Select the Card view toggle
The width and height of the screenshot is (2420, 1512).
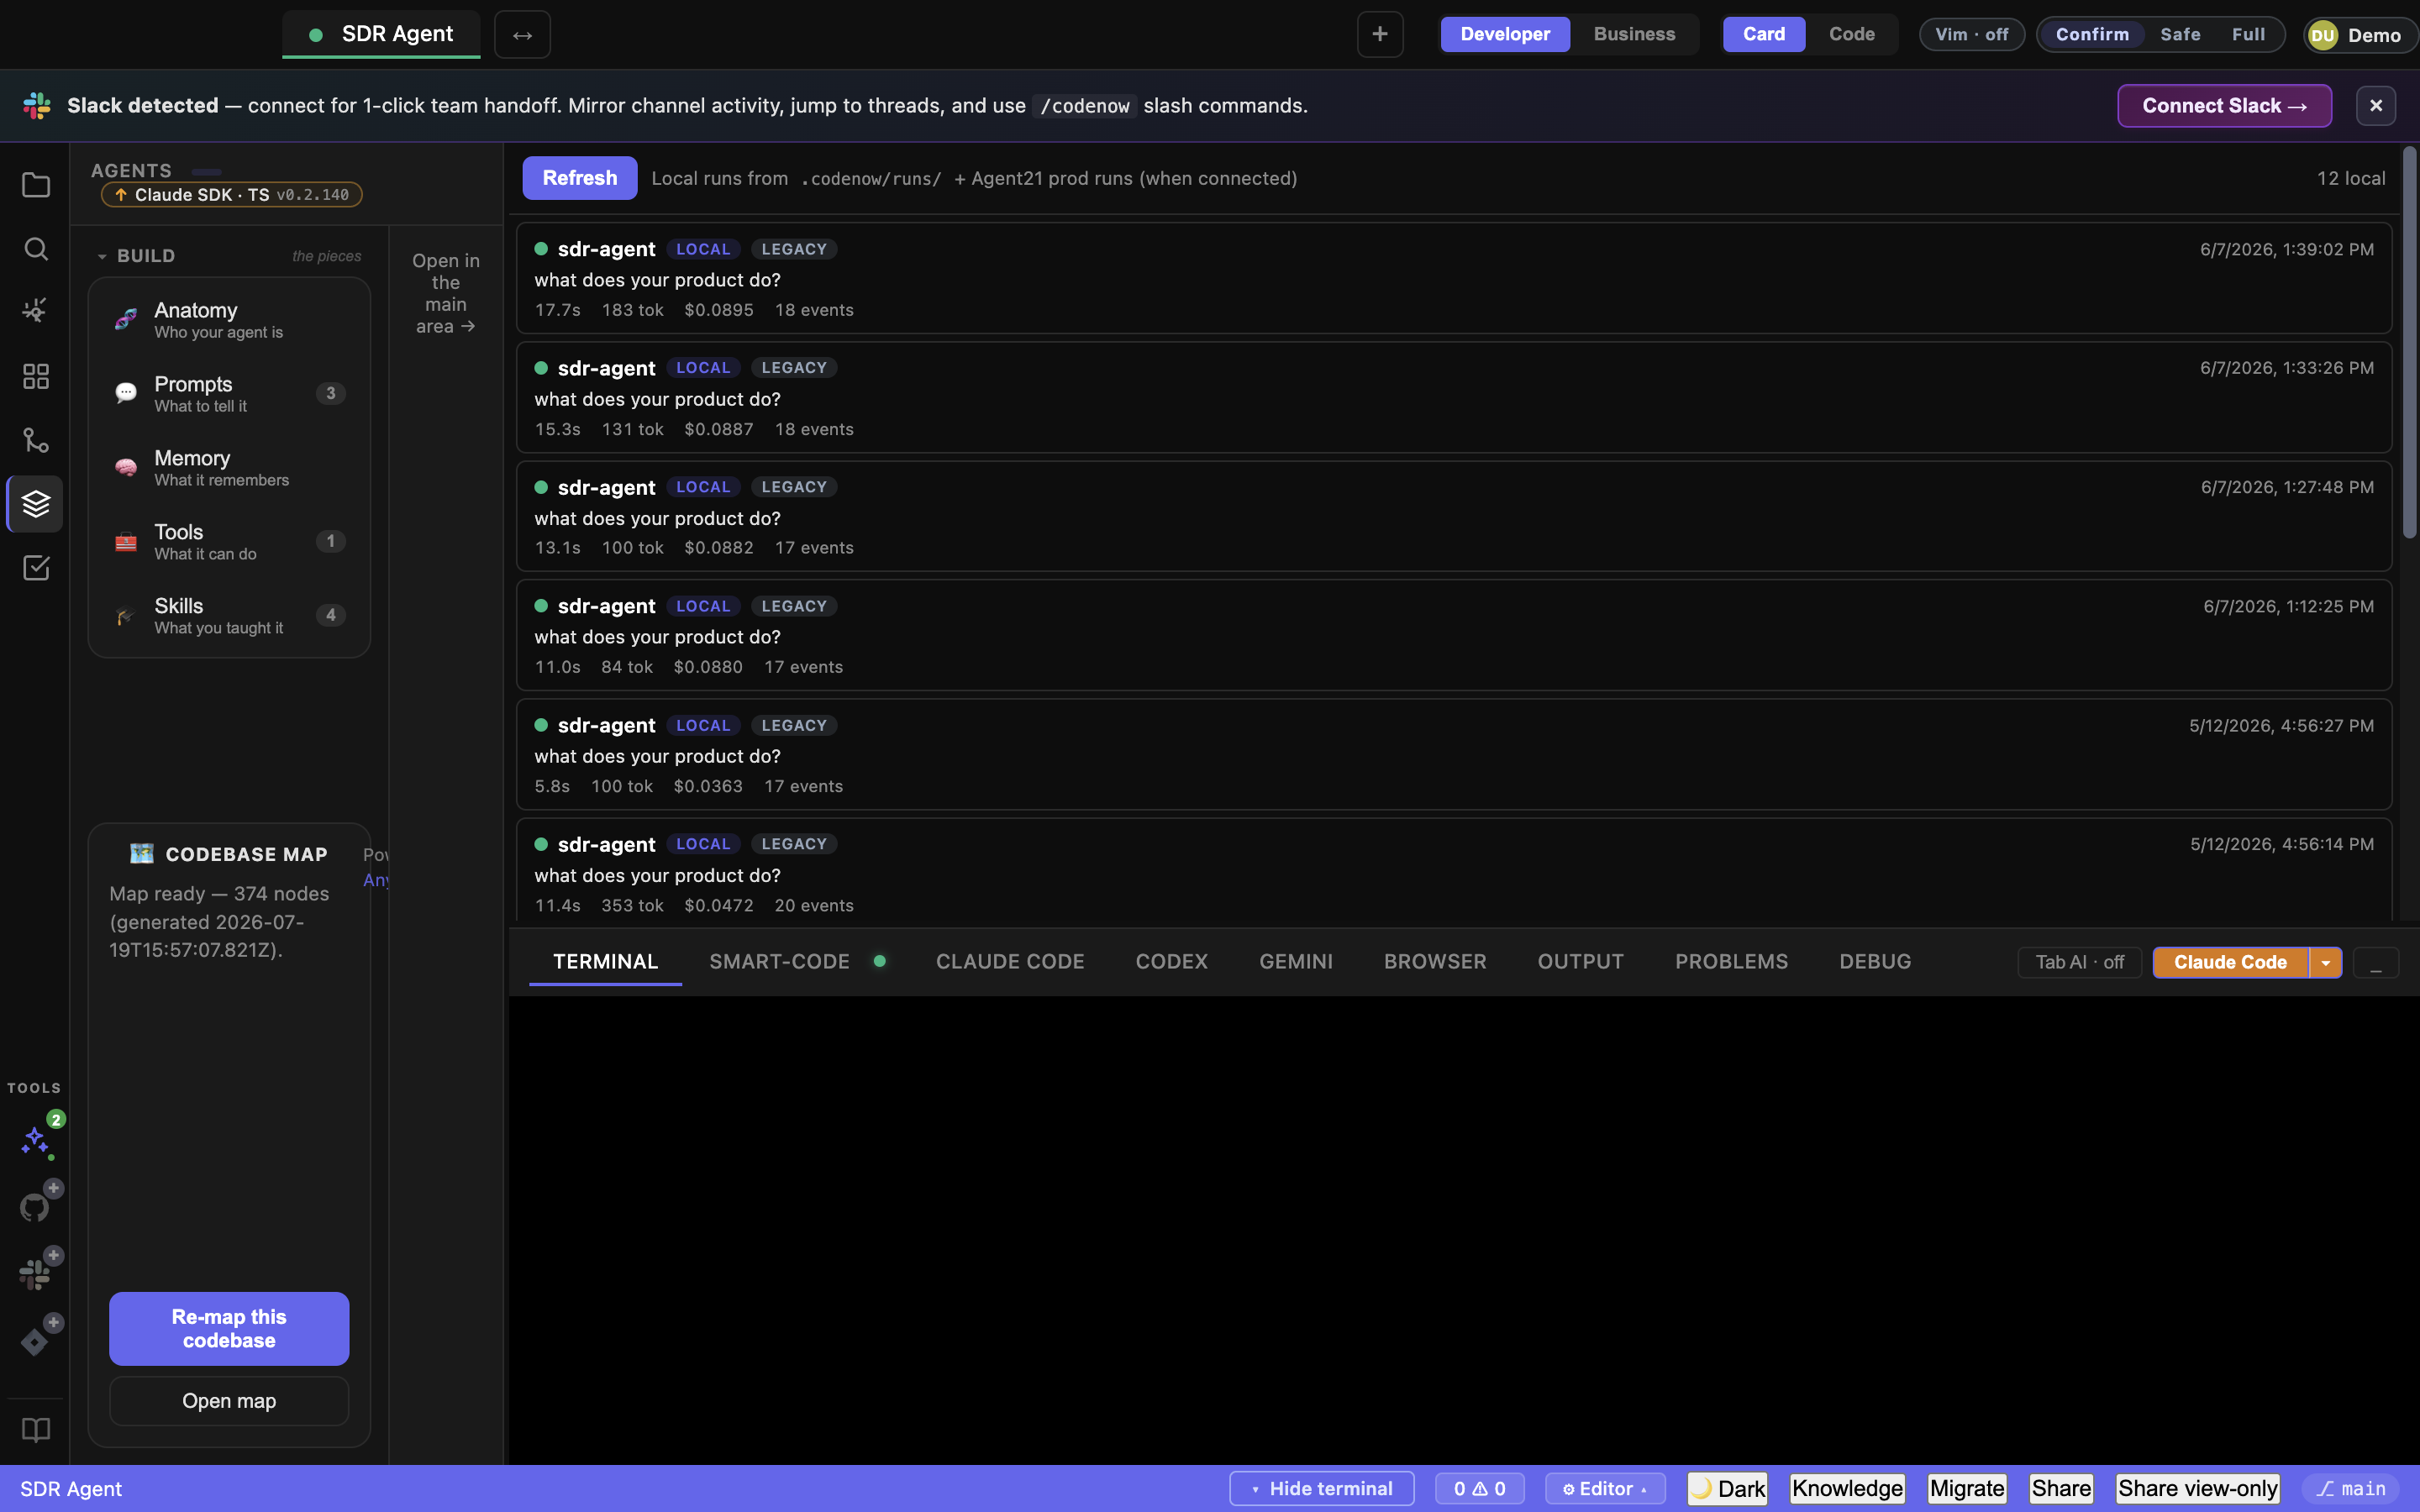click(1764, 34)
